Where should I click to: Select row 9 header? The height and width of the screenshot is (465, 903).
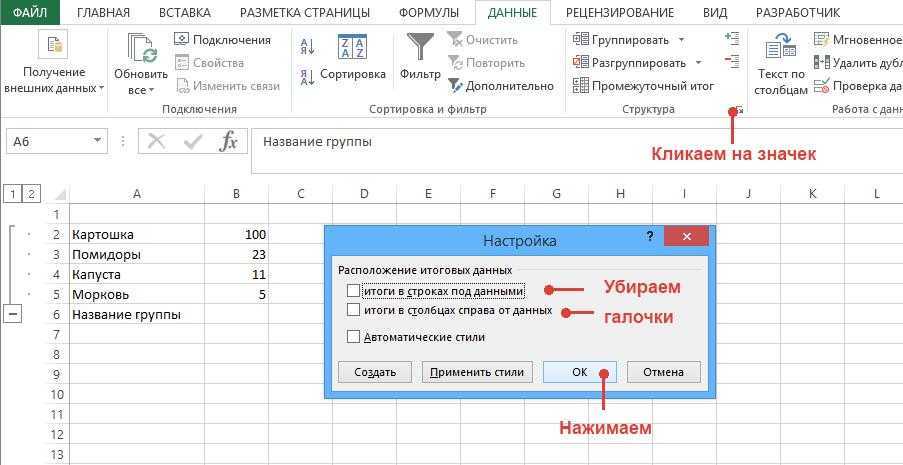pyautogui.click(x=57, y=375)
